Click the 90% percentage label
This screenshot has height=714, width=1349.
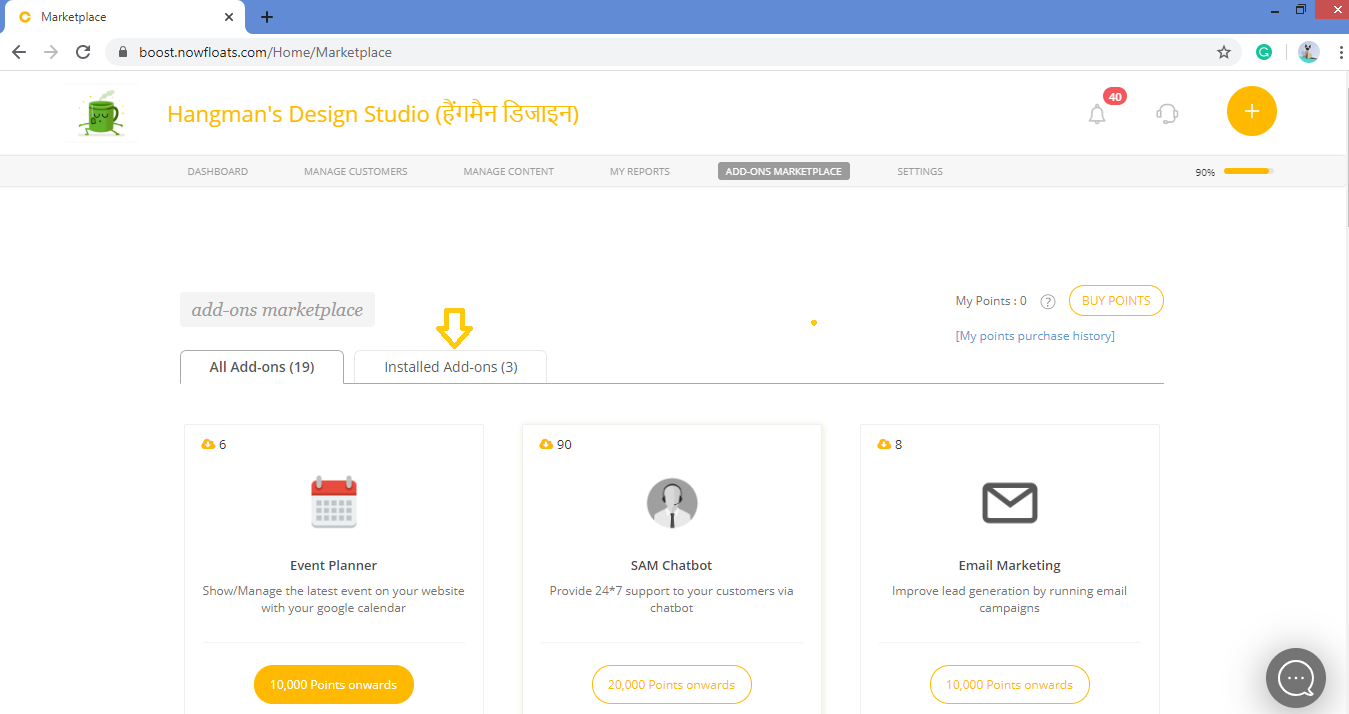tap(1205, 172)
